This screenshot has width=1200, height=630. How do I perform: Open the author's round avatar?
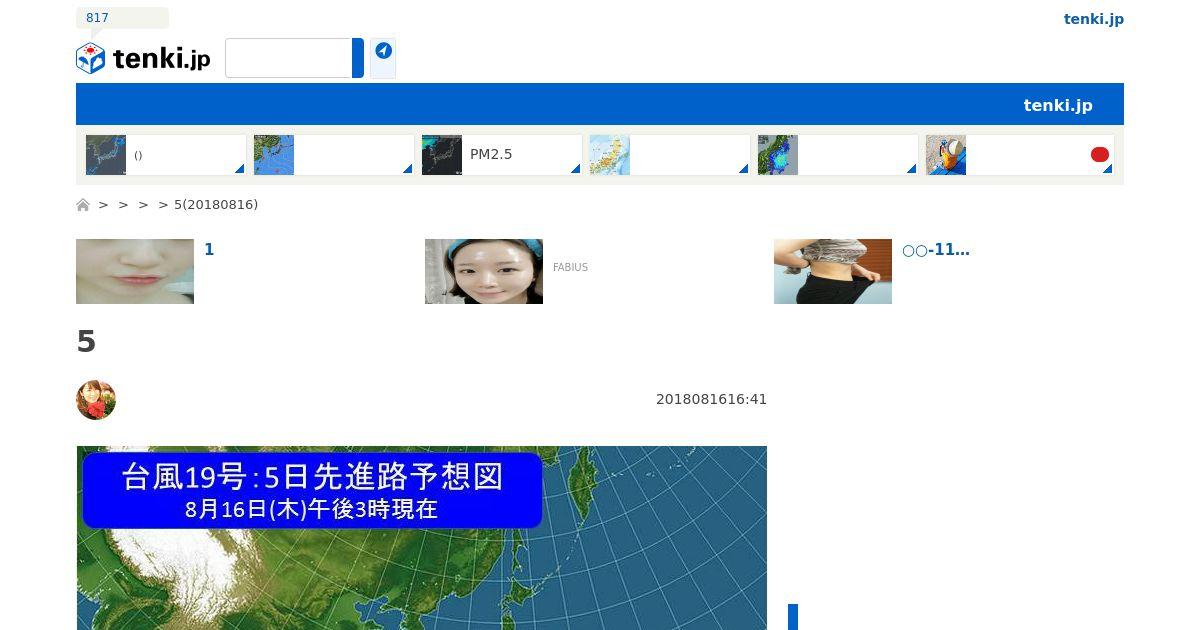click(x=96, y=400)
